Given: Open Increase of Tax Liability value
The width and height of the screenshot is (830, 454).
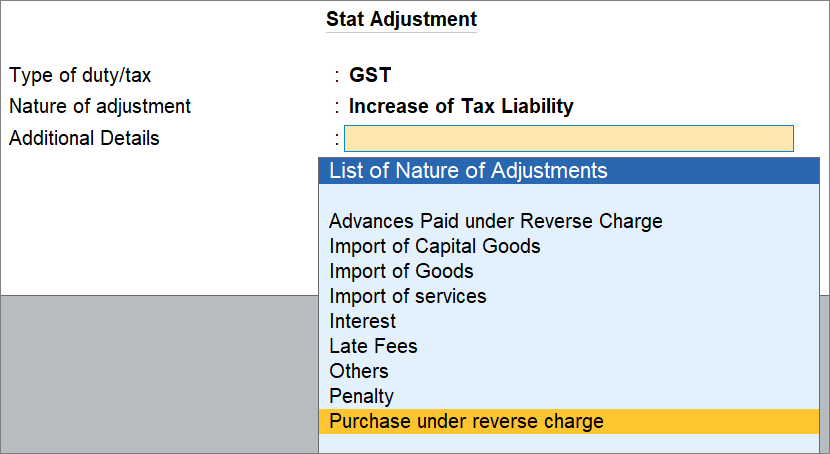Looking at the screenshot, I should (461, 106).
